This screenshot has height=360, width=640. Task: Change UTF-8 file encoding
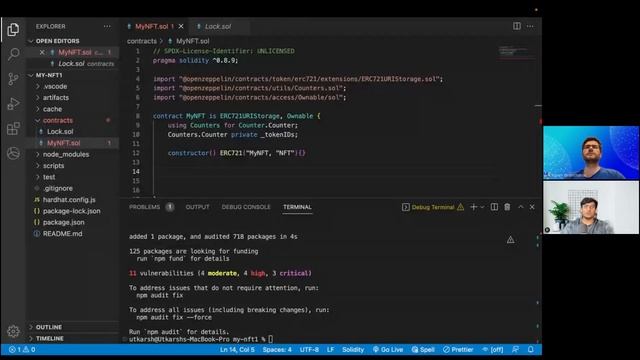click(309, 349)
